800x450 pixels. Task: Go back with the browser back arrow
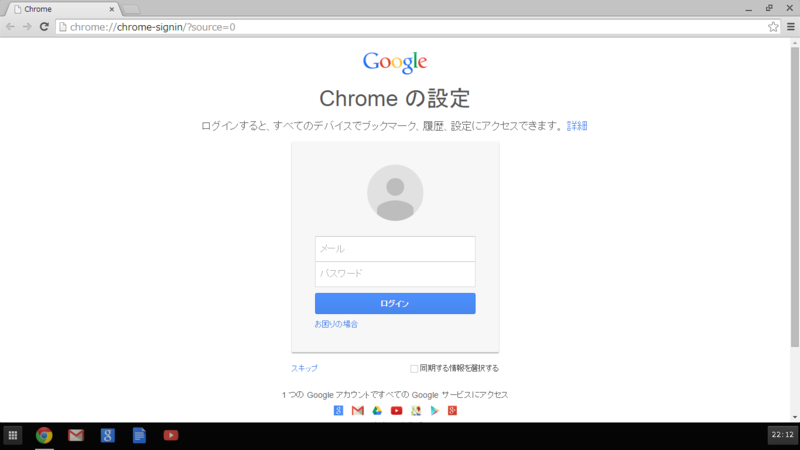[x=10, y=27]
